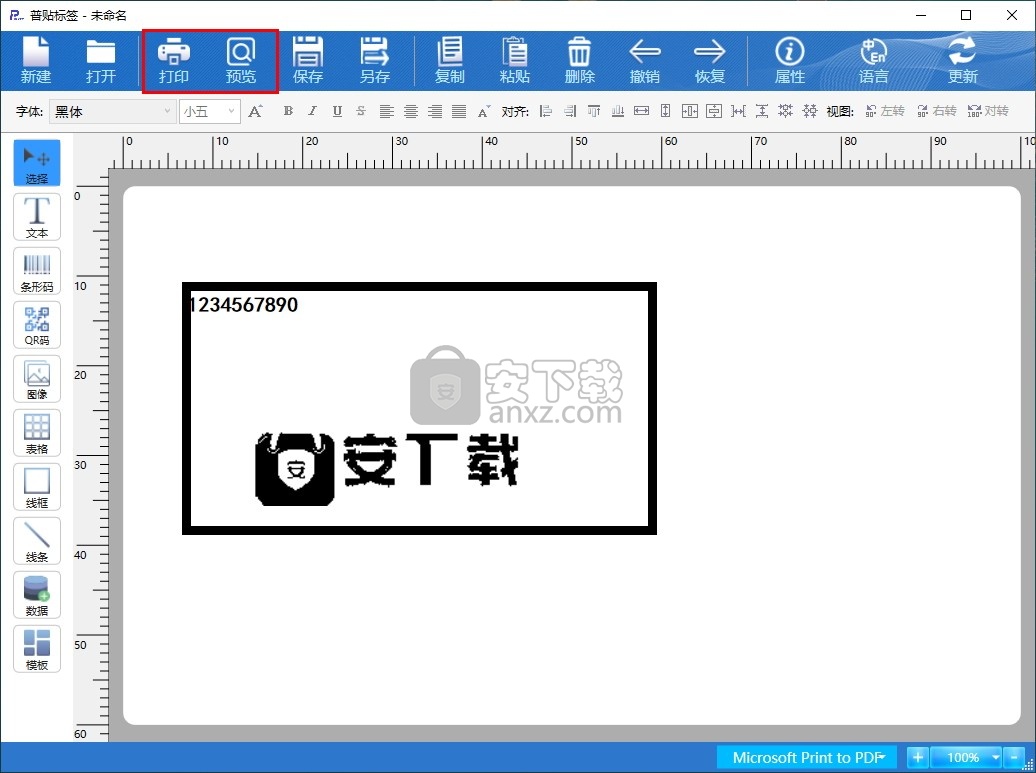Align text to the right
This screenshot has height=773, width=1036.
435,111
